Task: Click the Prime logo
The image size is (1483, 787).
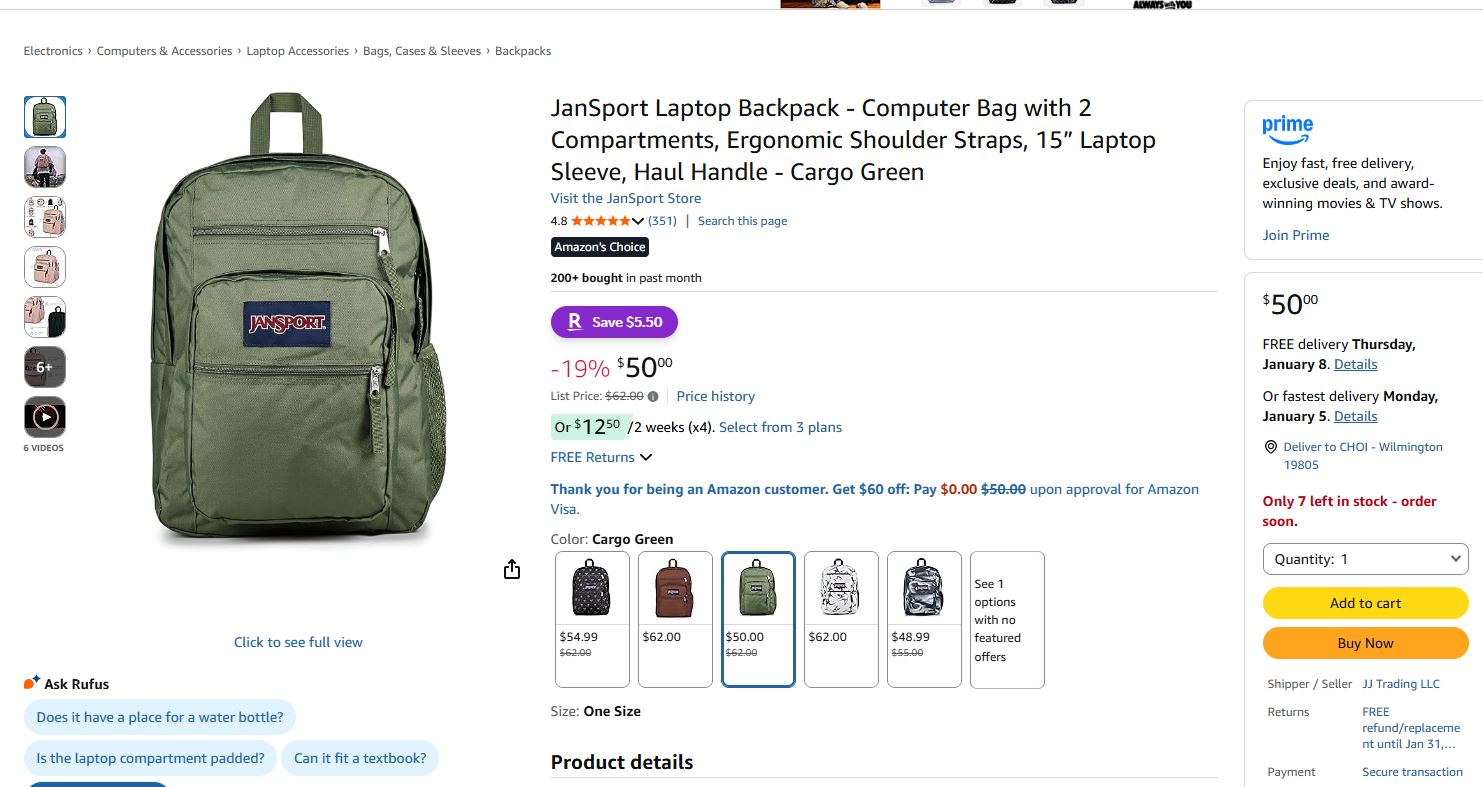Action: (x=1287, y=129)
